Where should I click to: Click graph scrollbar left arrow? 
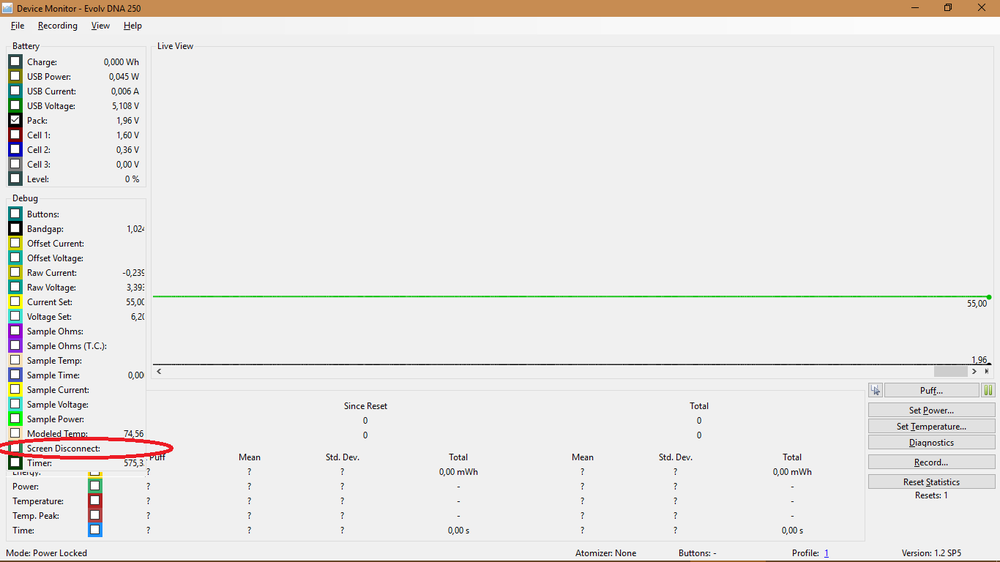[159, 371]
